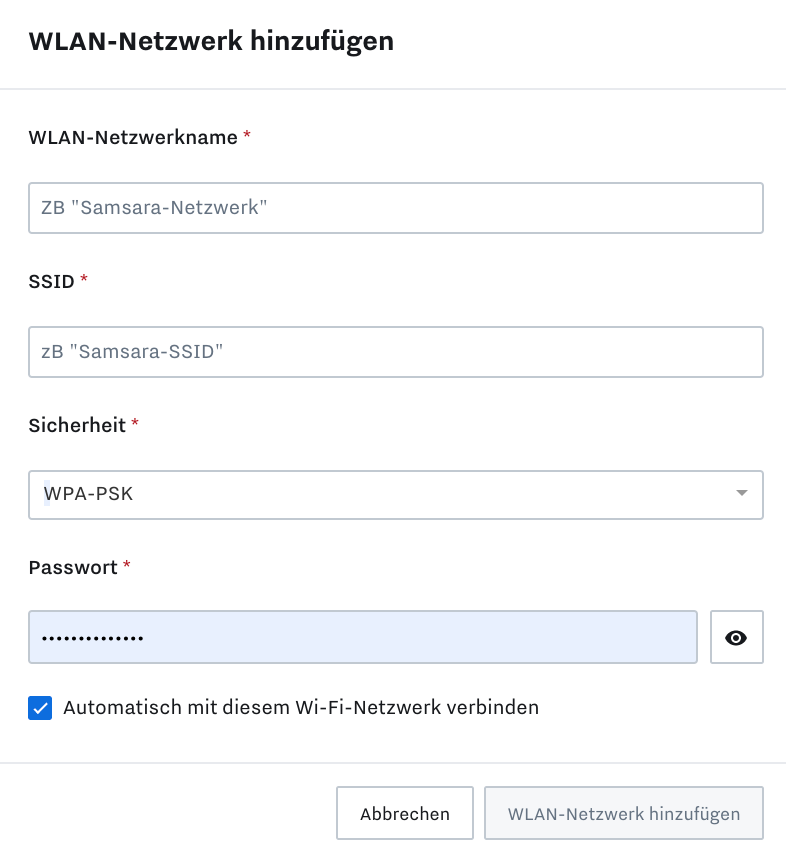Select the WPA-PSK security combo box
The image size is (786, 852).
(x=380, y=494)
